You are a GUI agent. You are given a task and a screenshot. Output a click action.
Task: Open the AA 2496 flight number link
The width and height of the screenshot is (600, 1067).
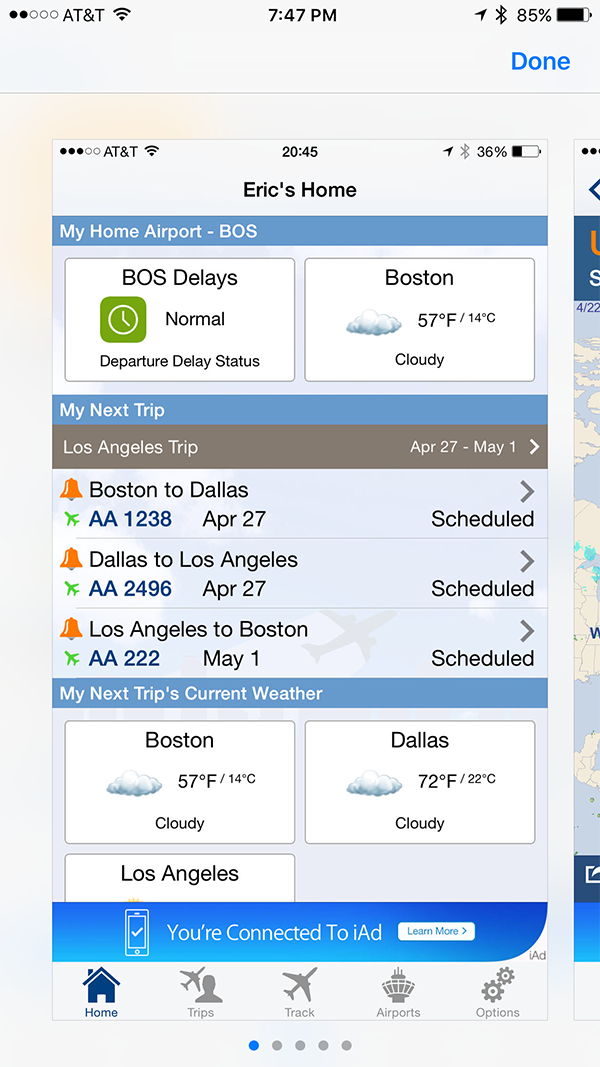coord(130,589)
